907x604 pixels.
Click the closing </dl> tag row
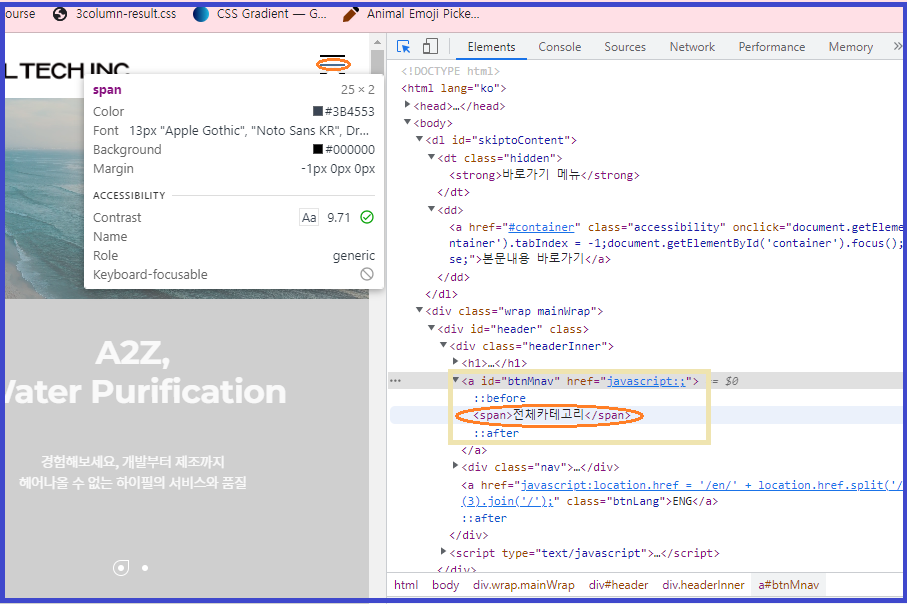(441, 294)
